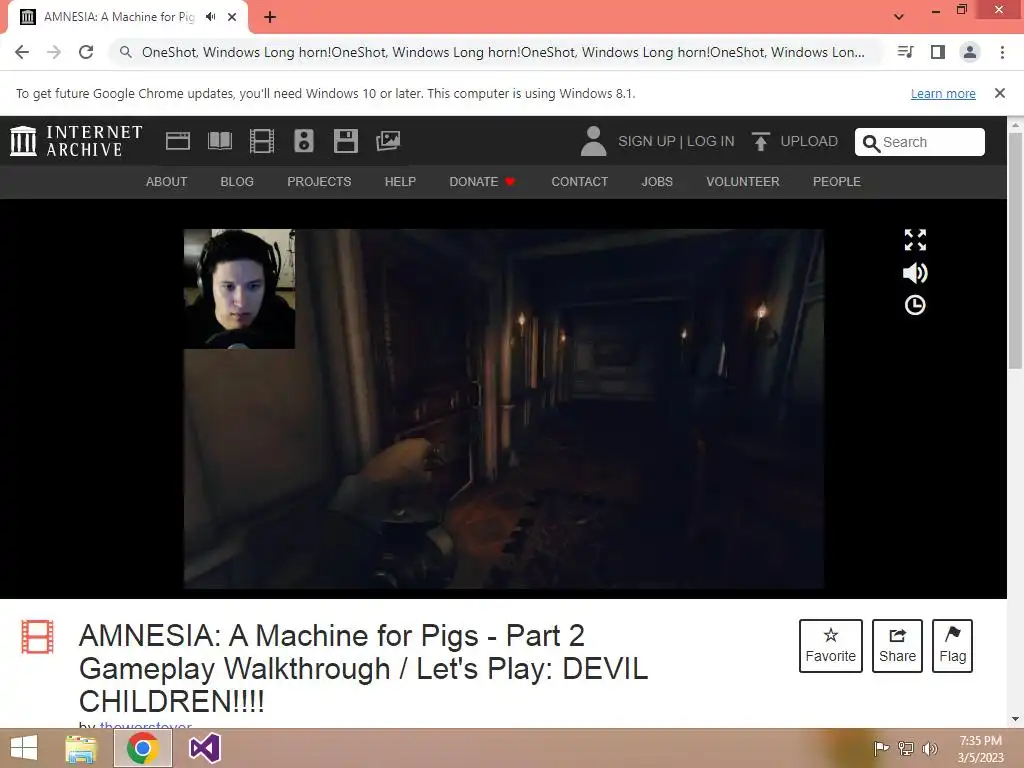
Task: Toggle Chrome side panel
Action: coord(938,52)
